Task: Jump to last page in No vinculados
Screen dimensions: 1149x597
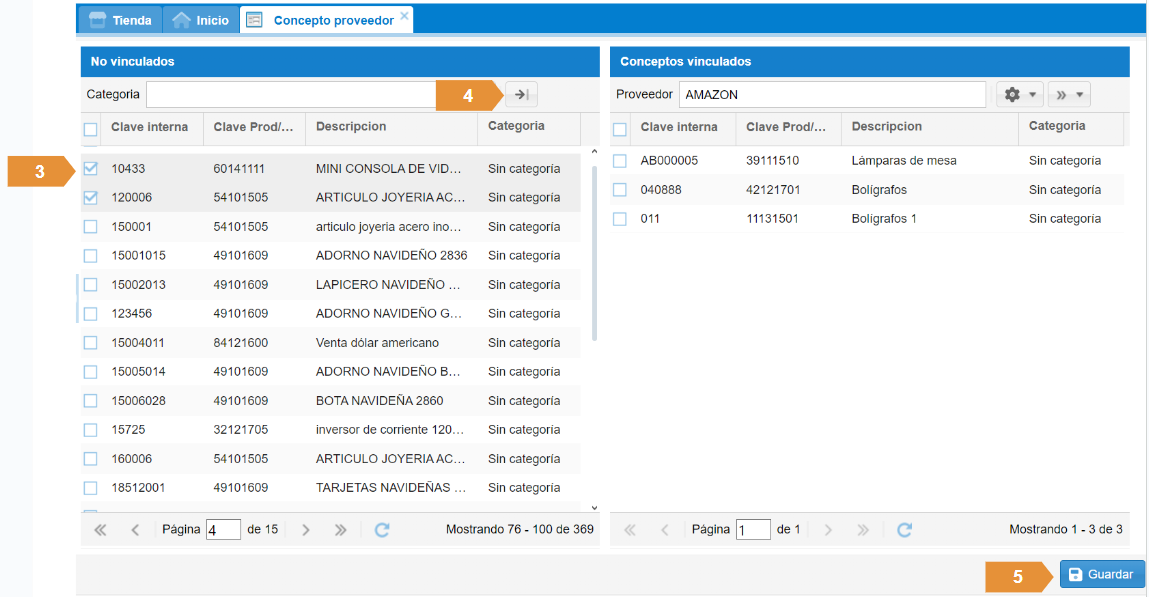Action: point(340,530)
